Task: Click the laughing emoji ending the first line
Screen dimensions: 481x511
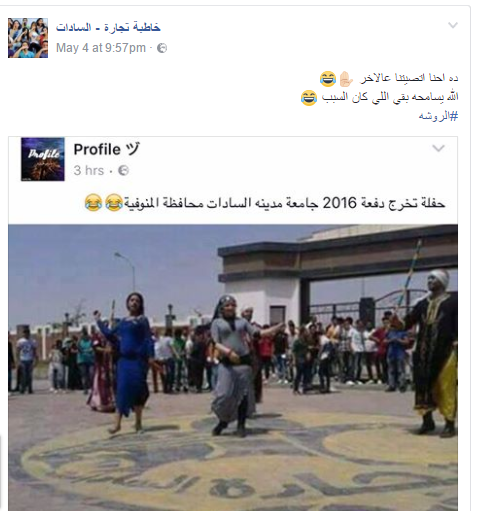Action: tap(328, 79)
